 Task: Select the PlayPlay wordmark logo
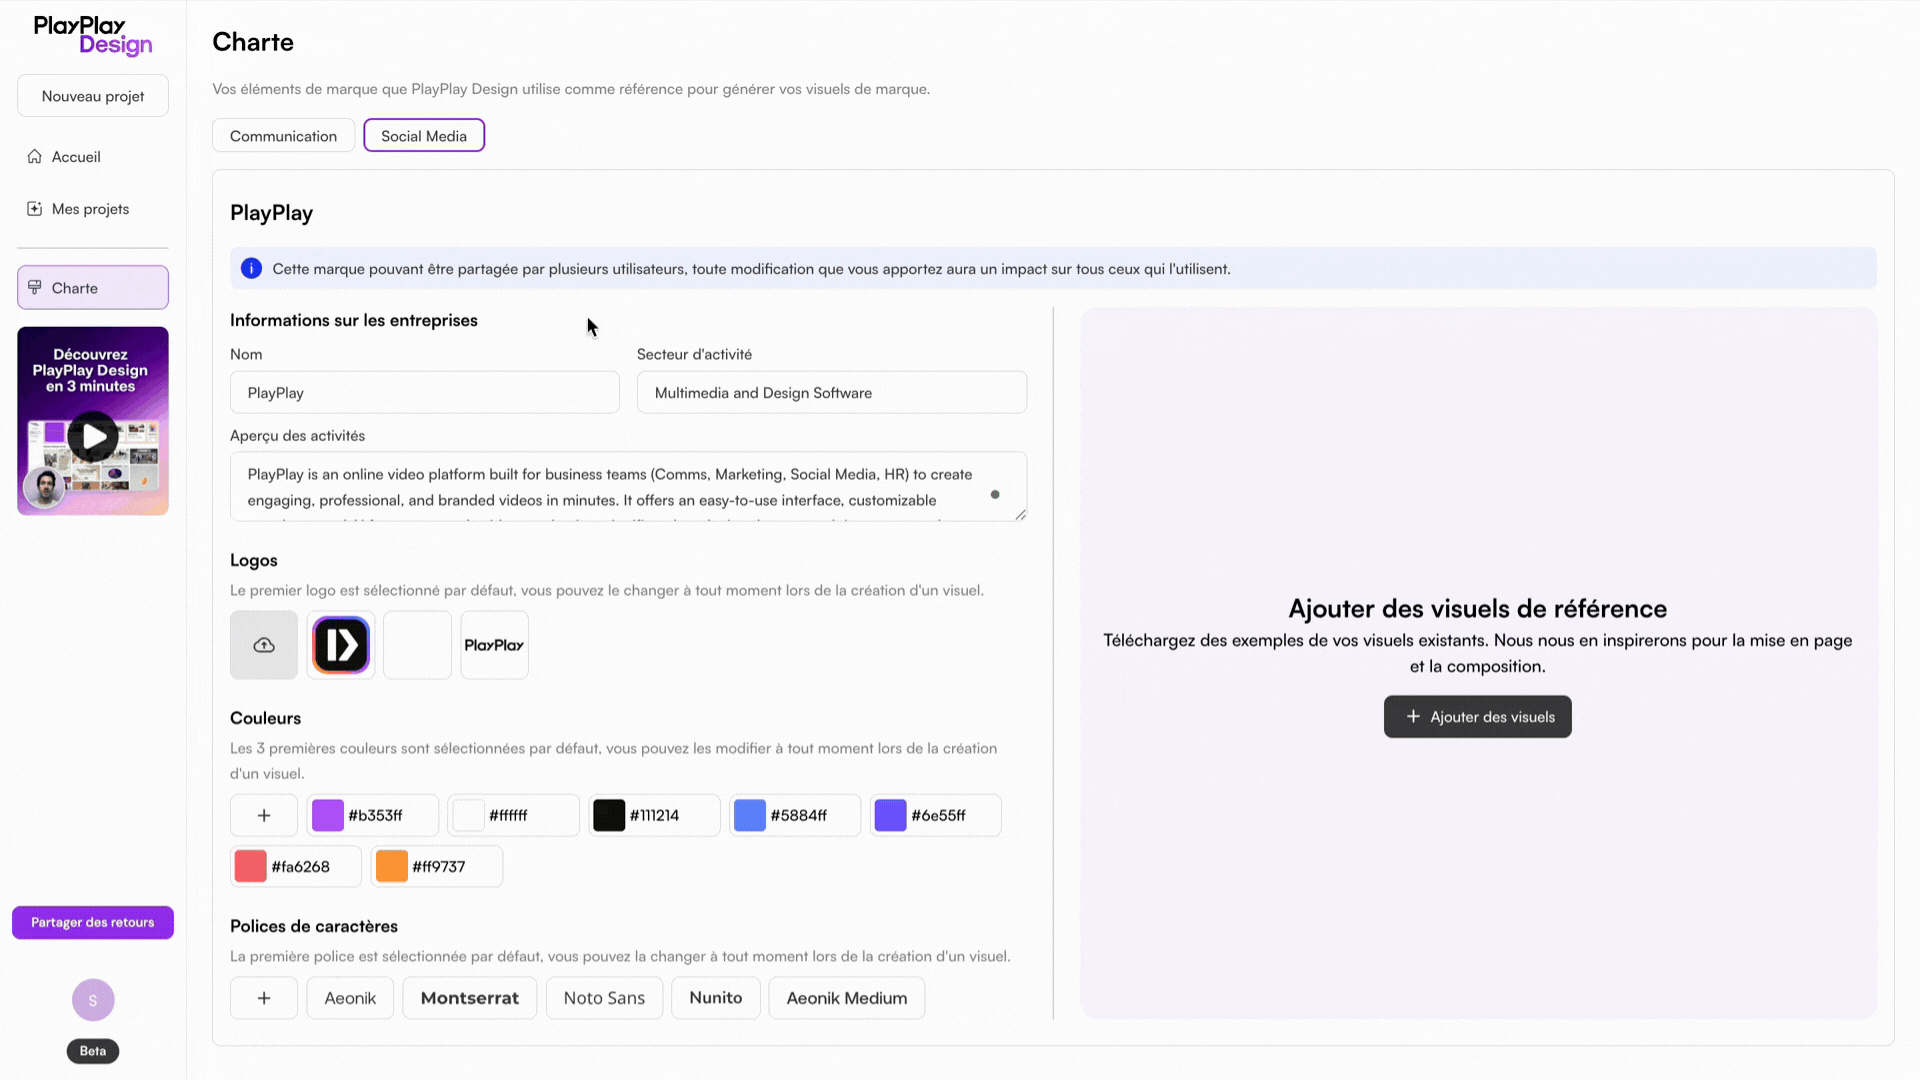pos(494,645)
